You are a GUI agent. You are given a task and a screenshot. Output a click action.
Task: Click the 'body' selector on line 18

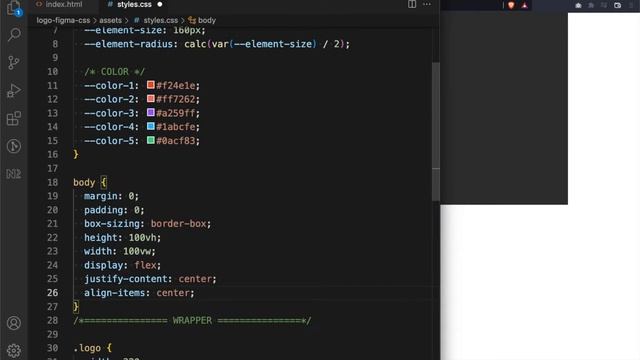tap(84, 182)
